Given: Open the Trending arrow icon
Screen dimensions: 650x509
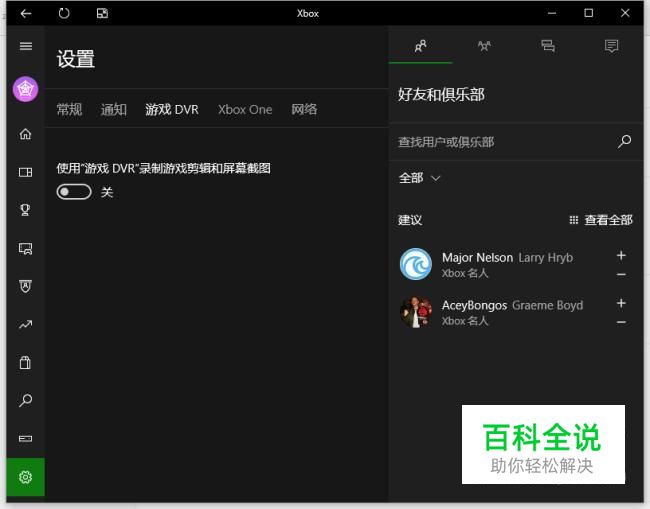Looking at the screenshot, I should click(25, 325).
